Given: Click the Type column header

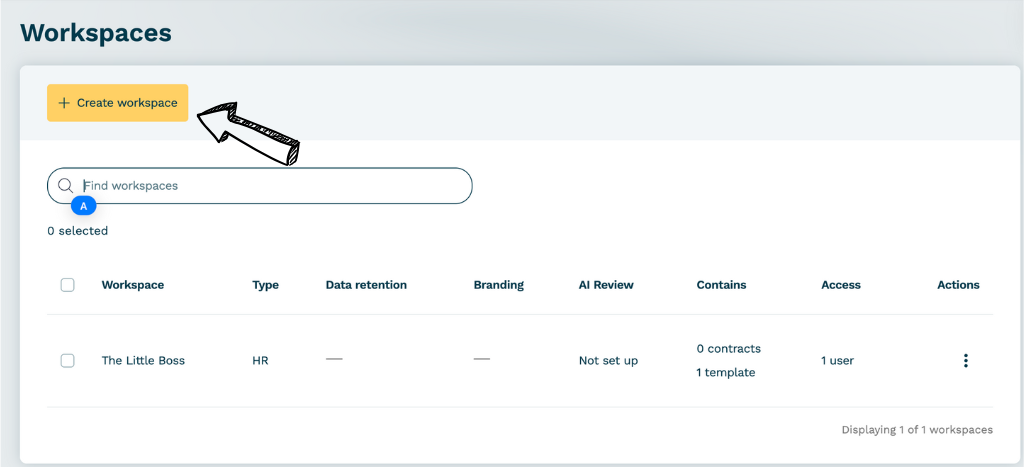Looking at the screenshot, I should tap(265, 285).
